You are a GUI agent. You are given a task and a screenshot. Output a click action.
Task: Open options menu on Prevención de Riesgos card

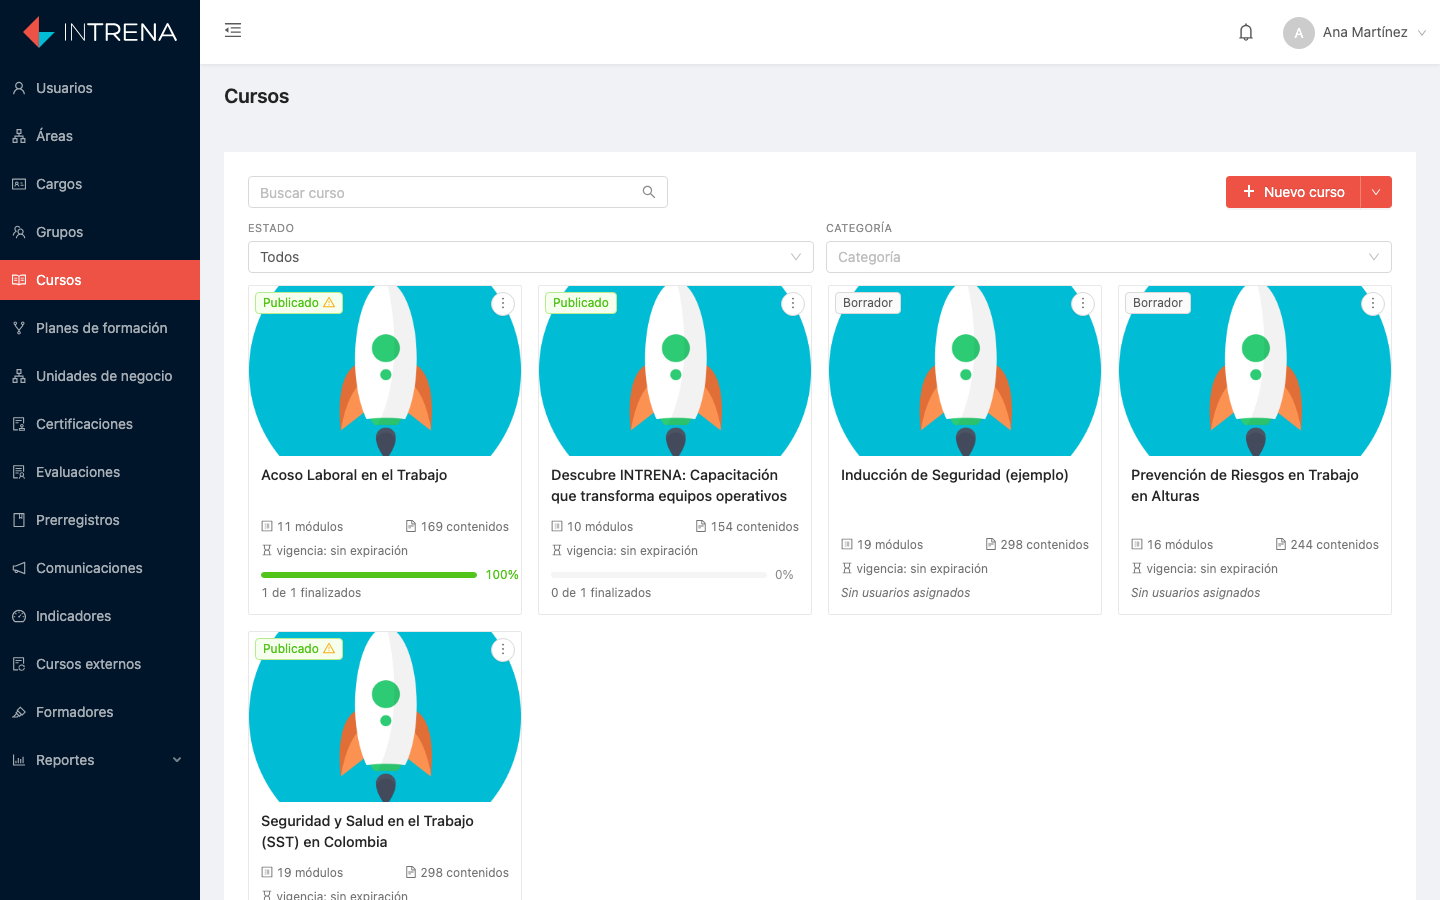point(1373,303)
